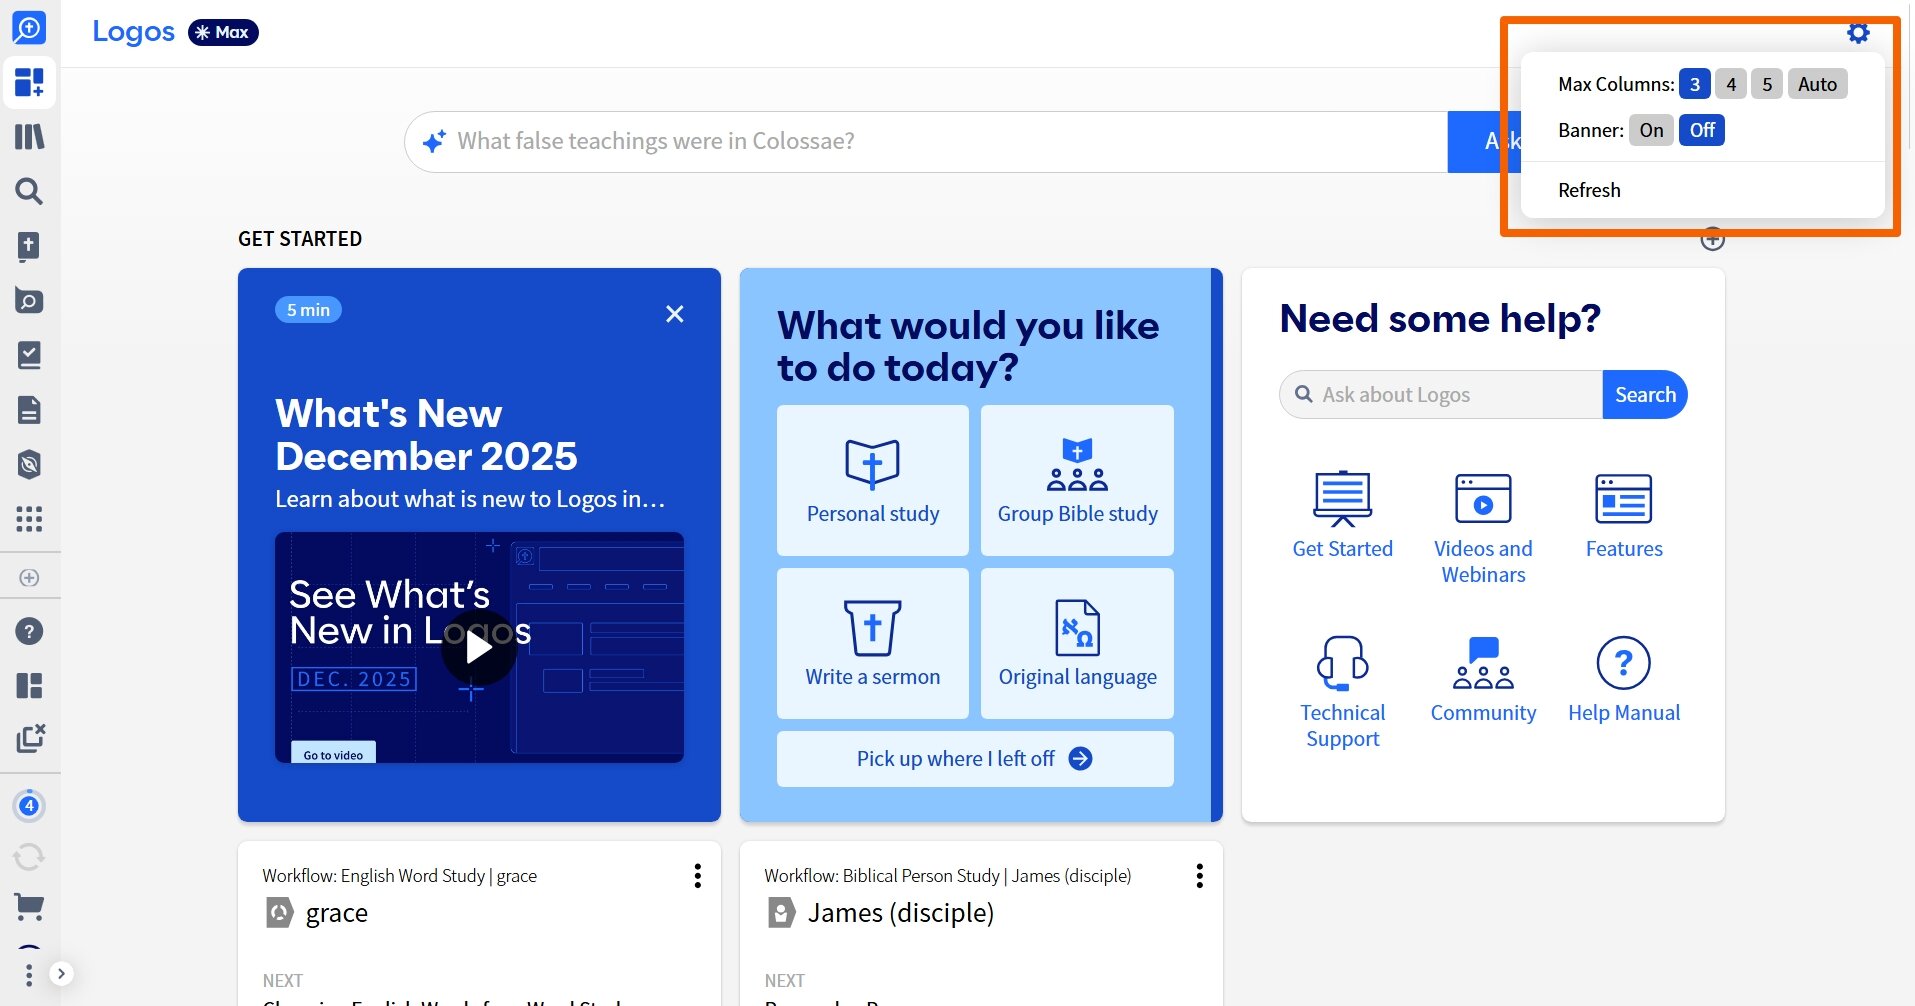The image size is (1915, 1006).
Task: Click the What's New December 2025 heading
Action: pos(426,435)
